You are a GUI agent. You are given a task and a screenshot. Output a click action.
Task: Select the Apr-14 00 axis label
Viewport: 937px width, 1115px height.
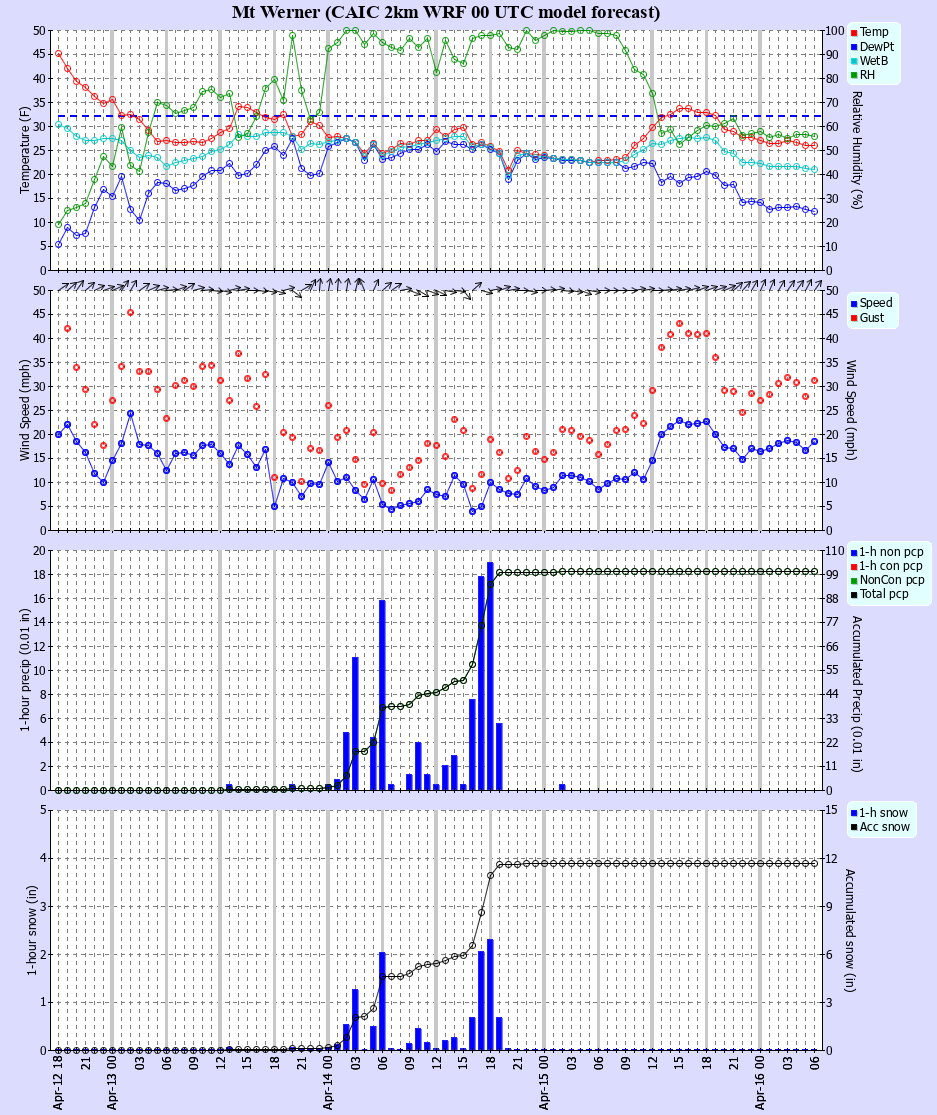click(x=330, y=1080)
